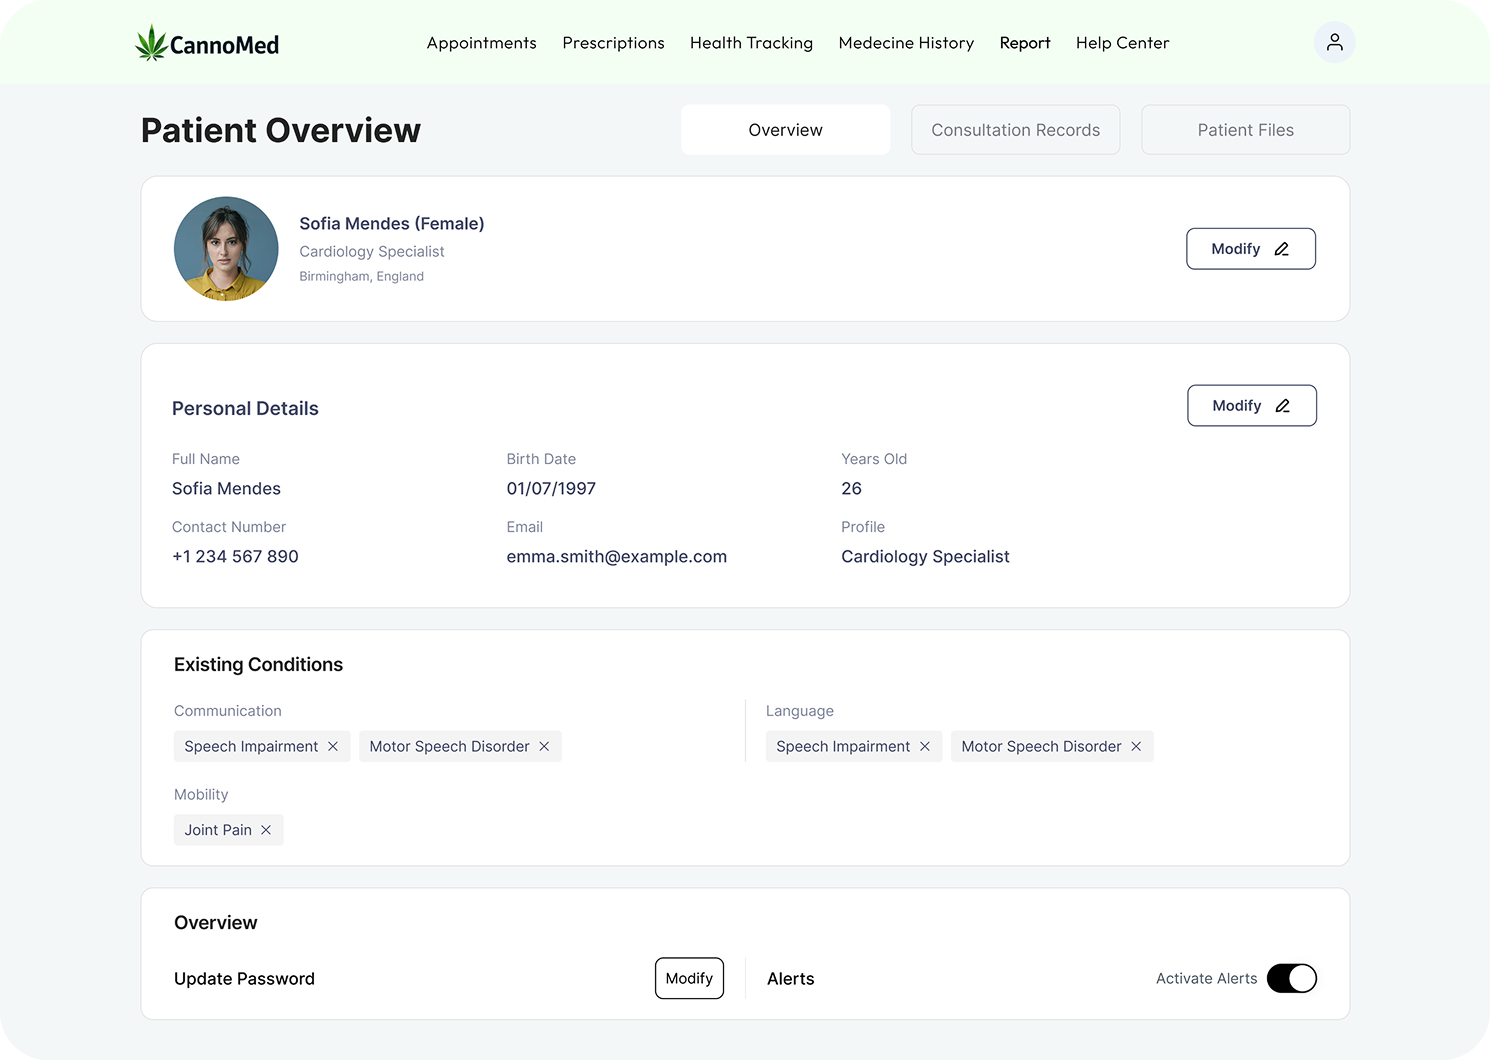
Task: Click Modify button in the profile card
Action: 1250,249
